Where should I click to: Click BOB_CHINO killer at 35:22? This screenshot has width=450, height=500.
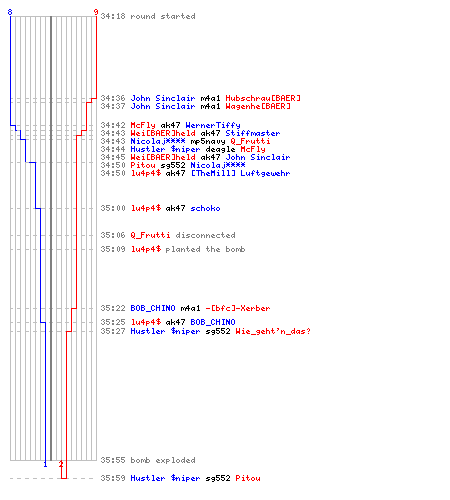[153, 308]
